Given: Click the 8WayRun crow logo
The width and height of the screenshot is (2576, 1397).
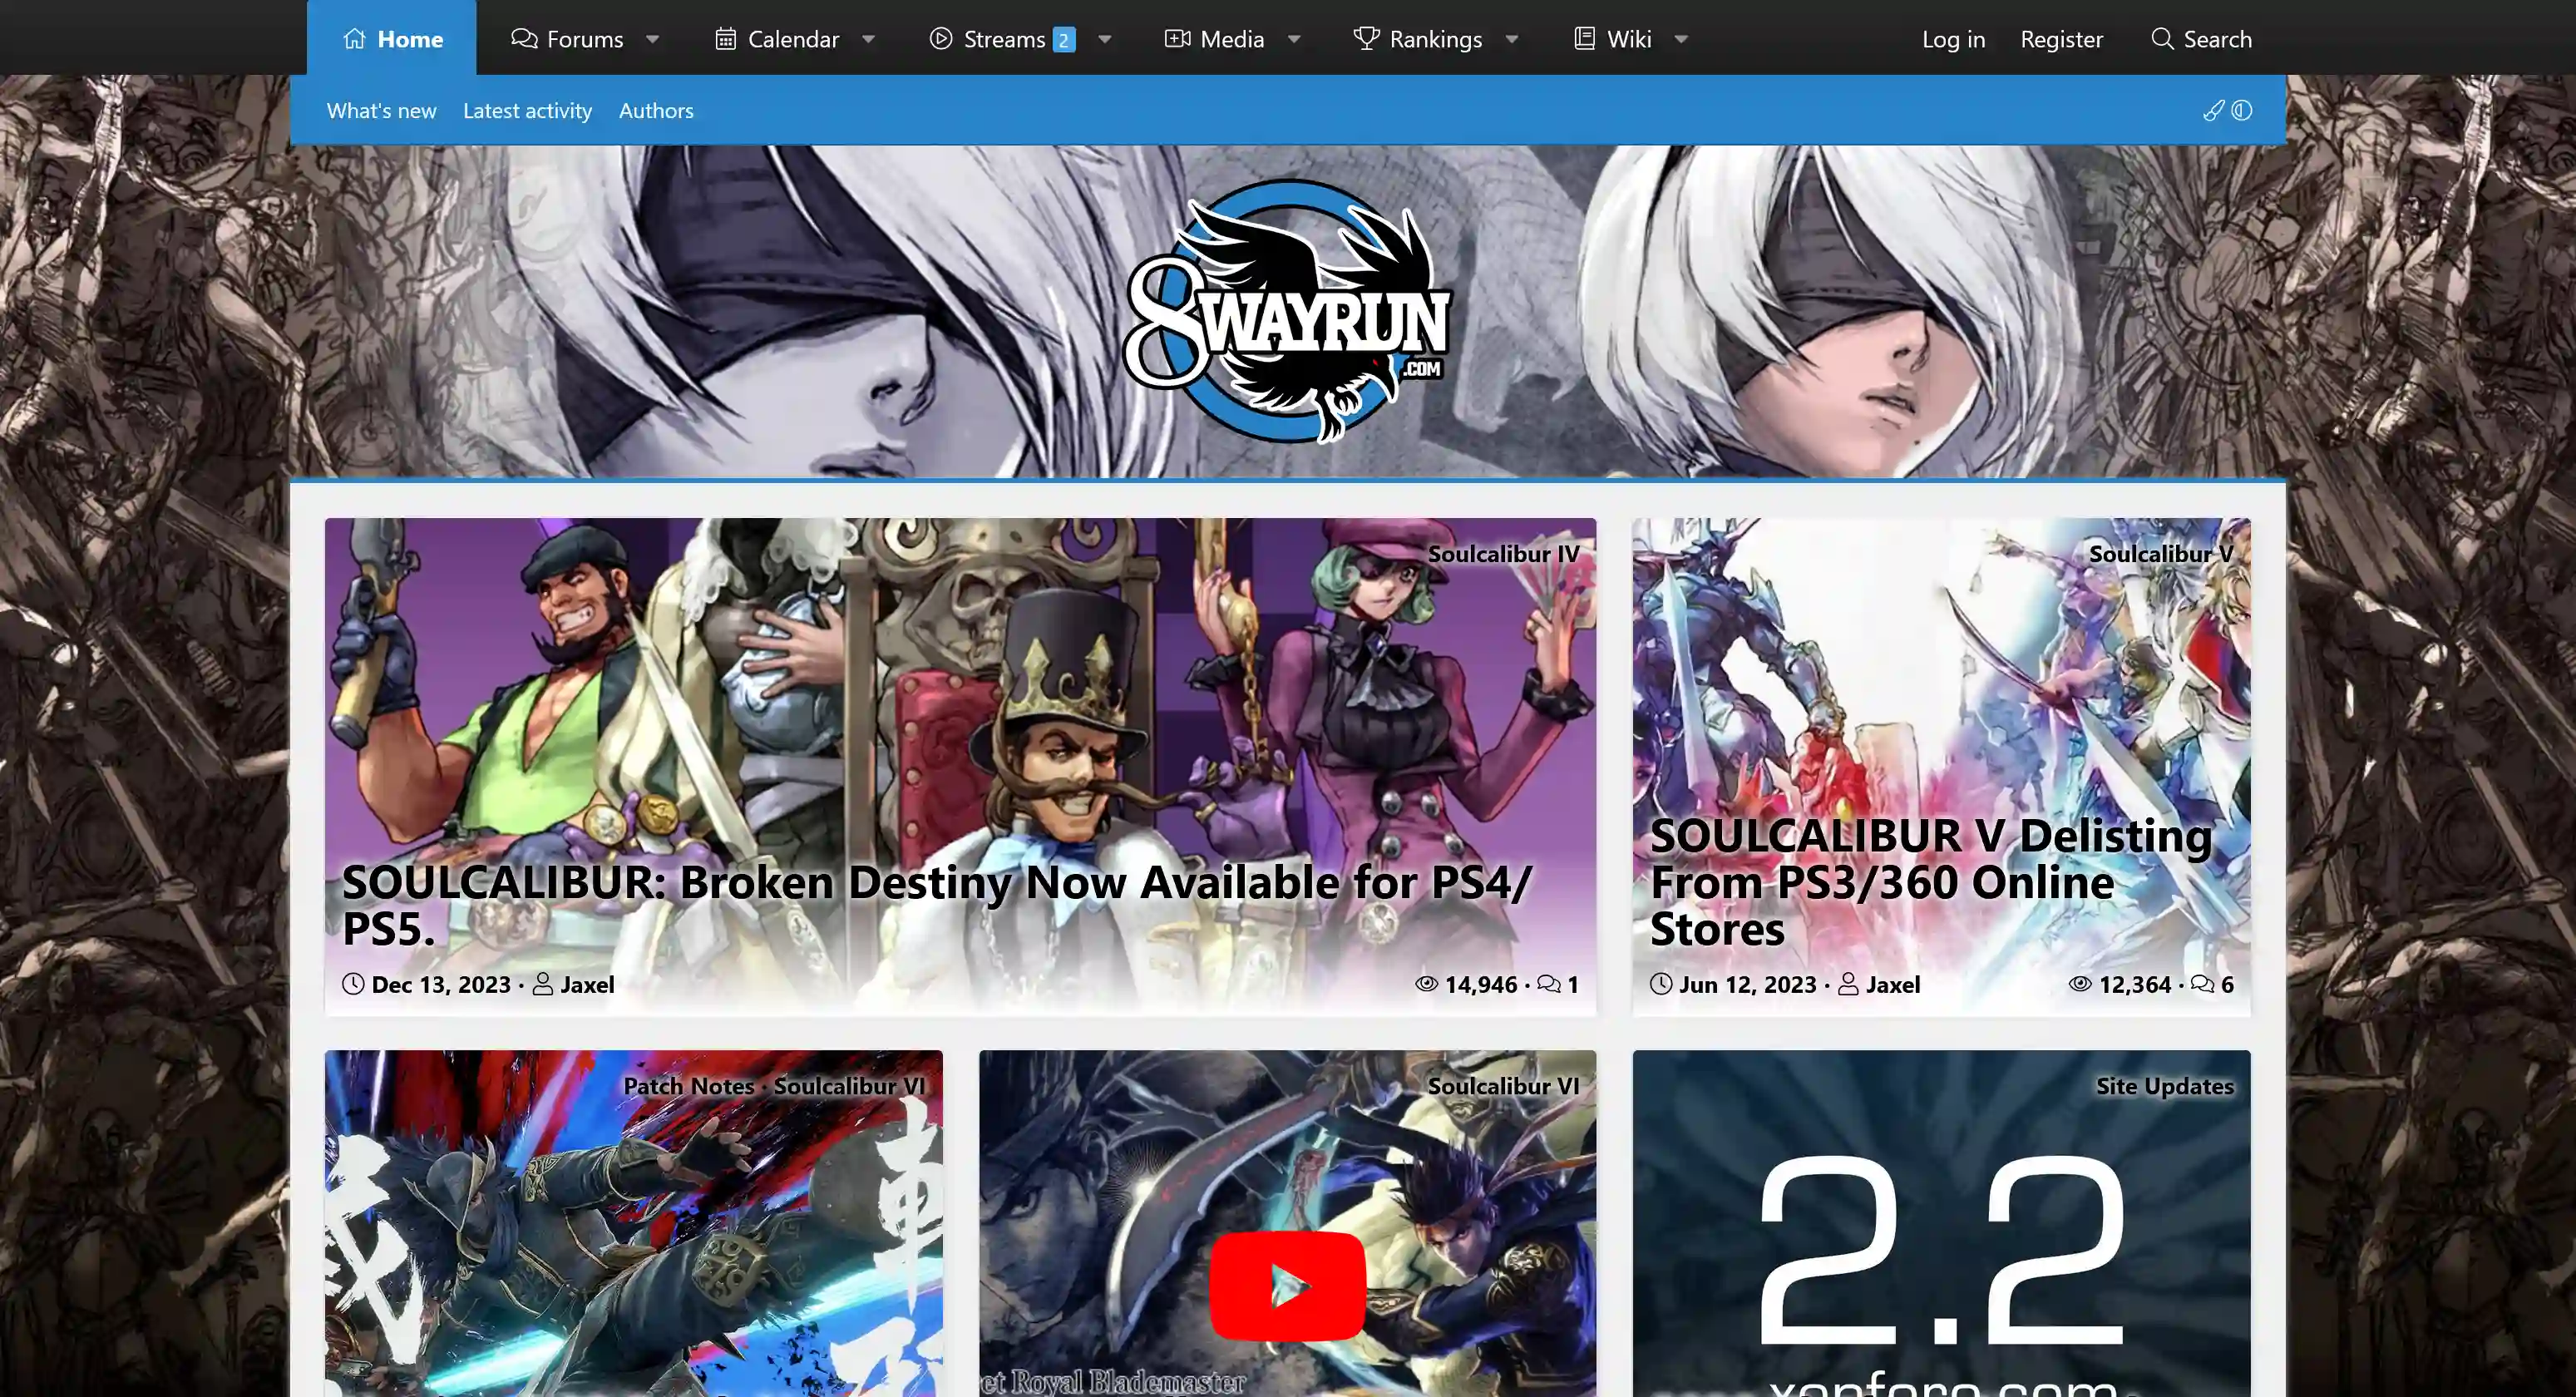Looking at the screenshot, I should point(1287,310).
